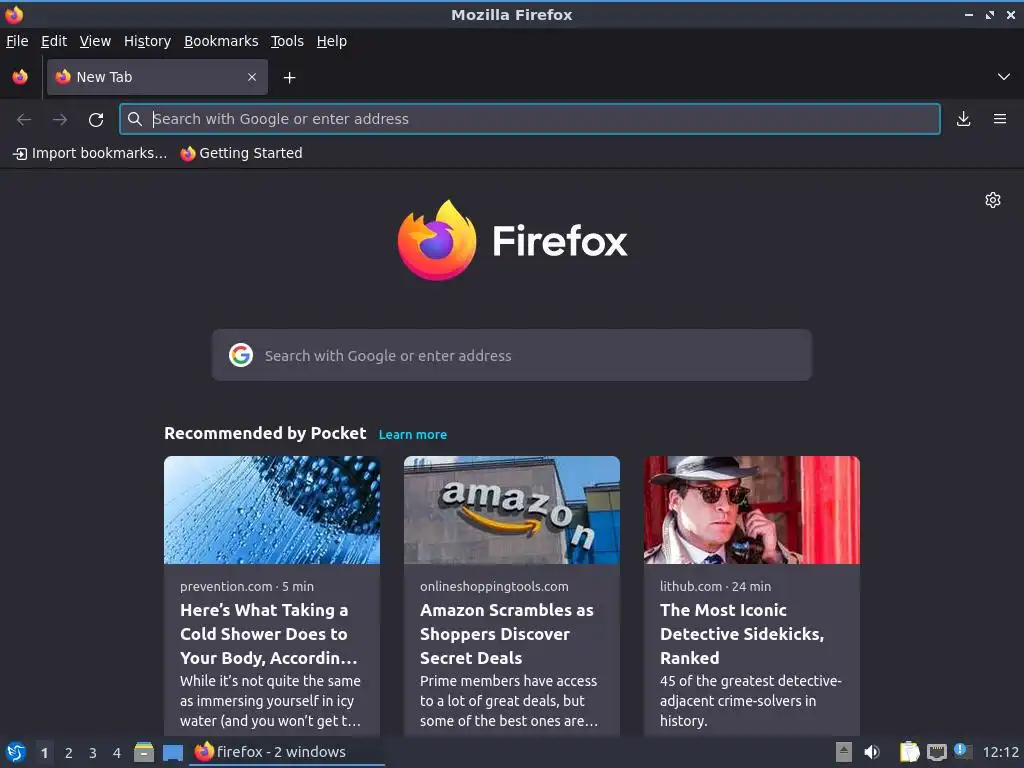Click the removable media eject tray icon
Screen dimensions: 1024x768
click(844, 752)
